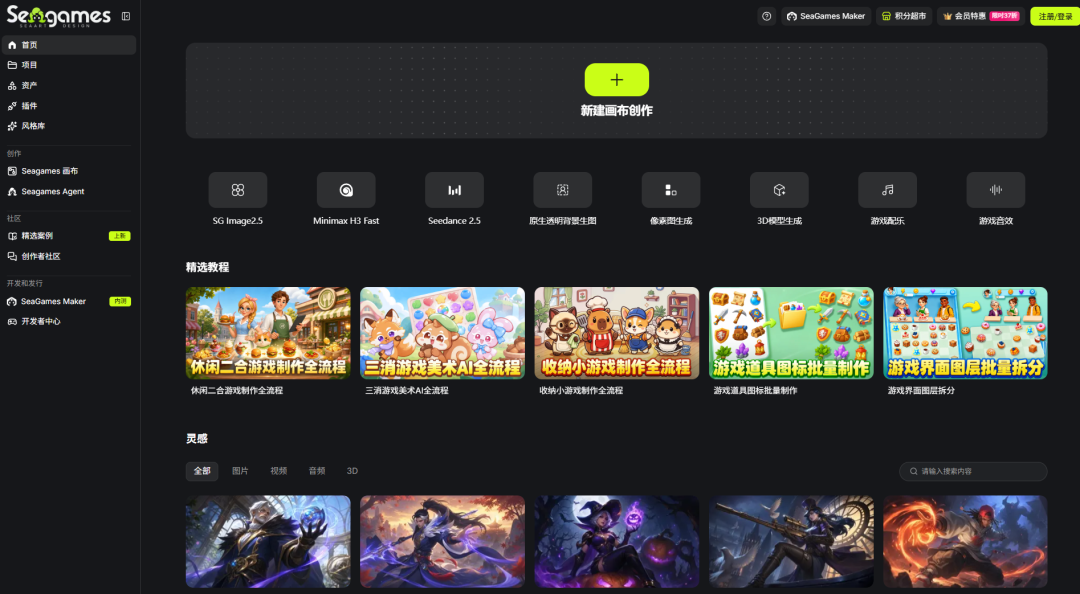This screenshot has width=1080, height=594.
Task: Open the help question mark icon
Action: coord(766,16)
